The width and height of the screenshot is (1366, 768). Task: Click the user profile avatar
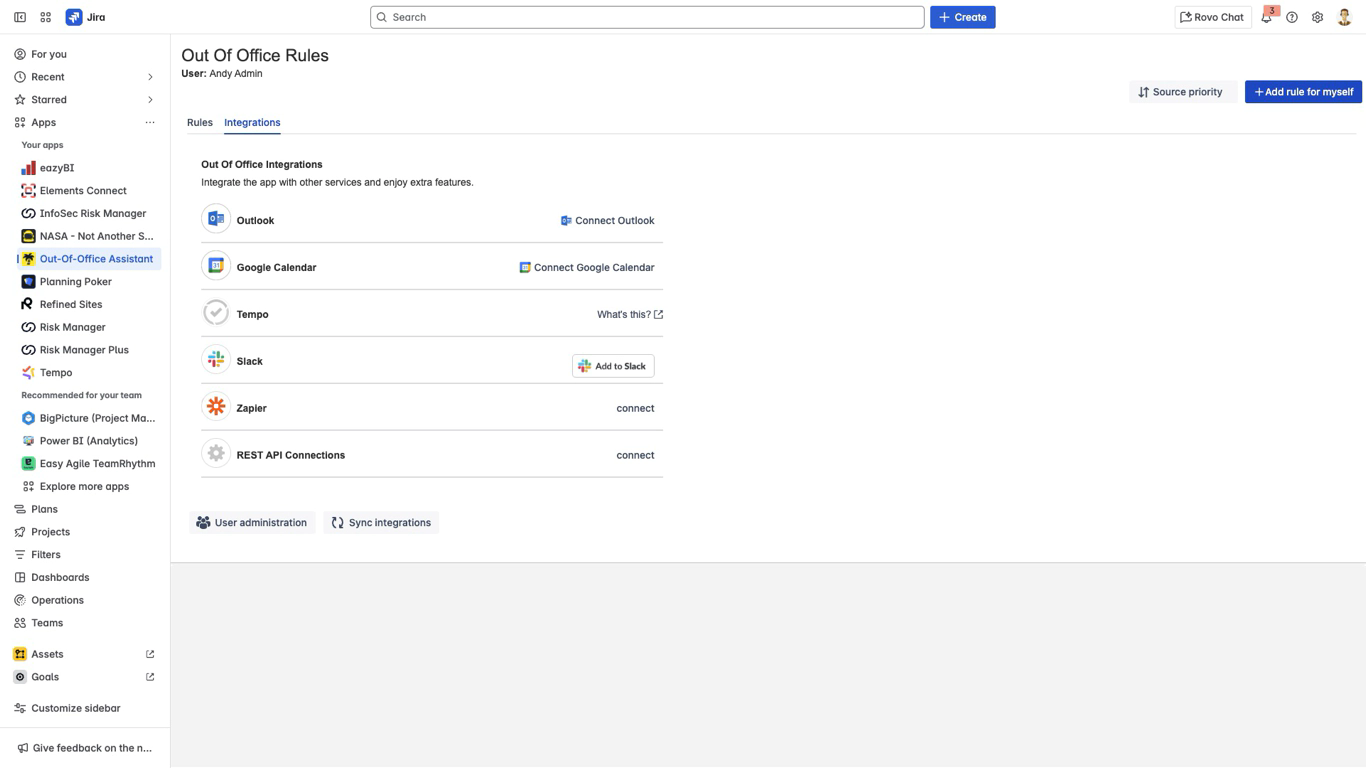1344,17
